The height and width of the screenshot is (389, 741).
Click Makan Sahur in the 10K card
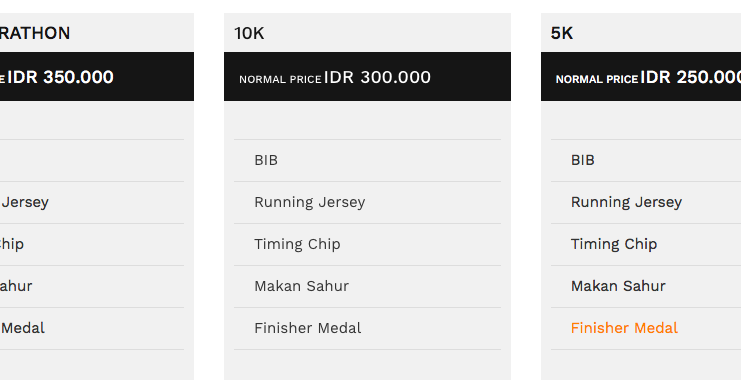[302, 286]
